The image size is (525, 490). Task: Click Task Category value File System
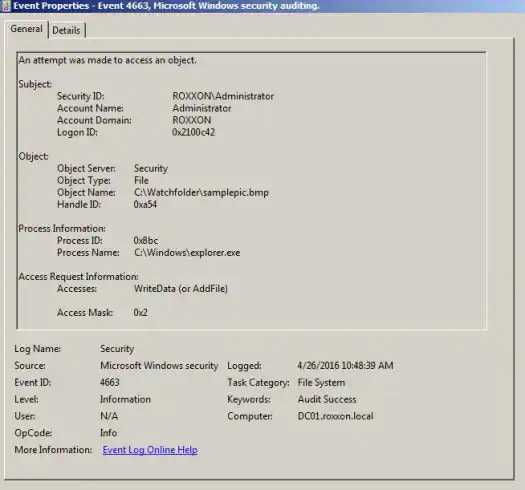[321, 382]
